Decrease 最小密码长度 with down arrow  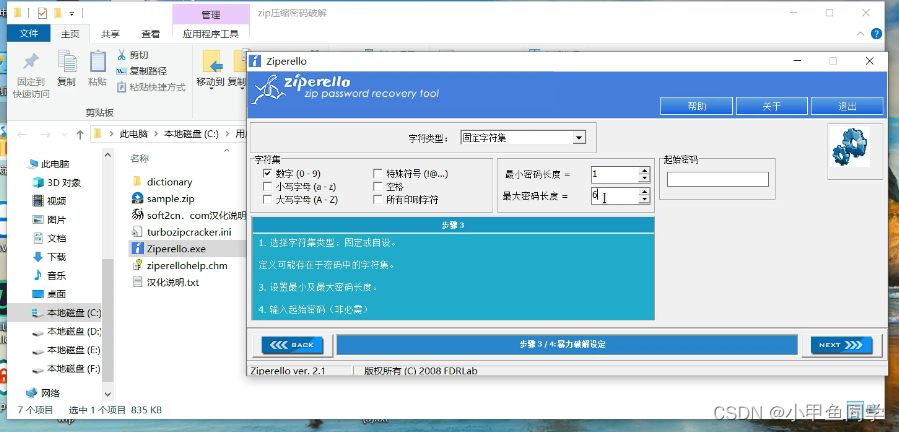pos(645,178)
